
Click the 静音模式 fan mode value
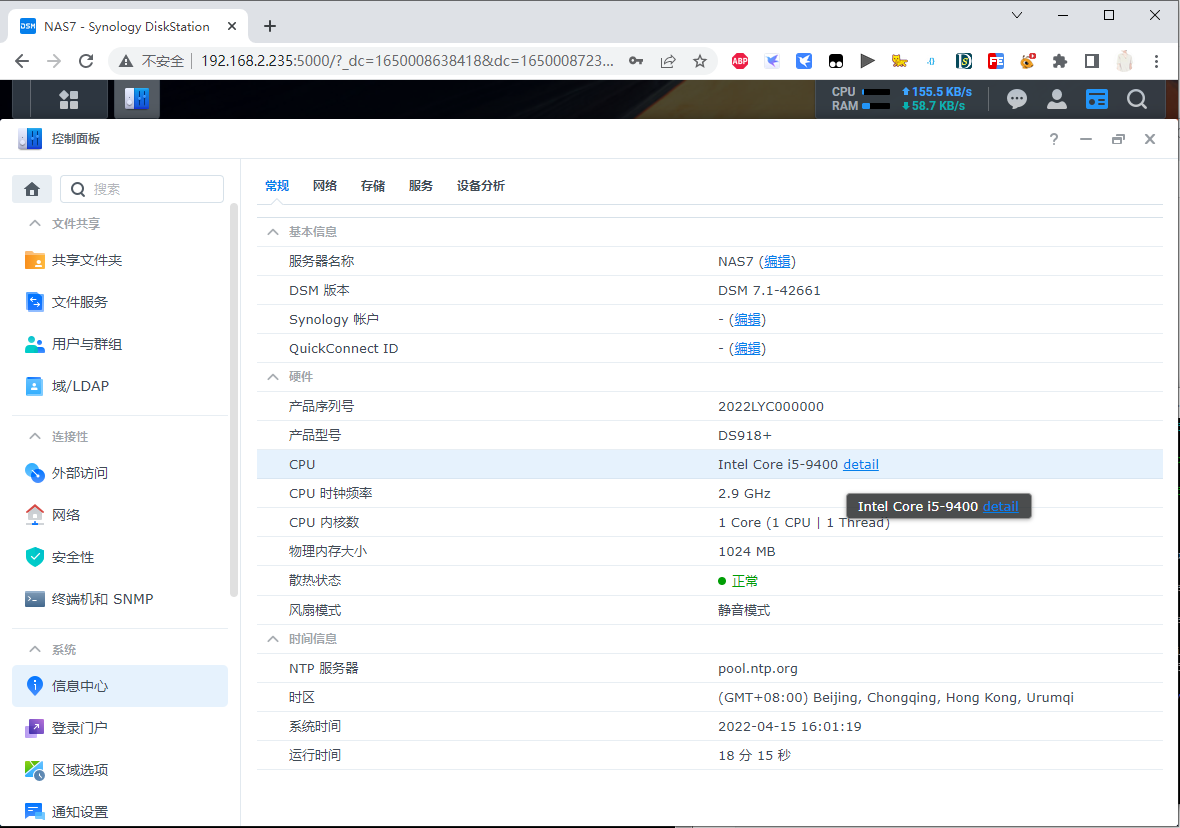pos(744,610)
